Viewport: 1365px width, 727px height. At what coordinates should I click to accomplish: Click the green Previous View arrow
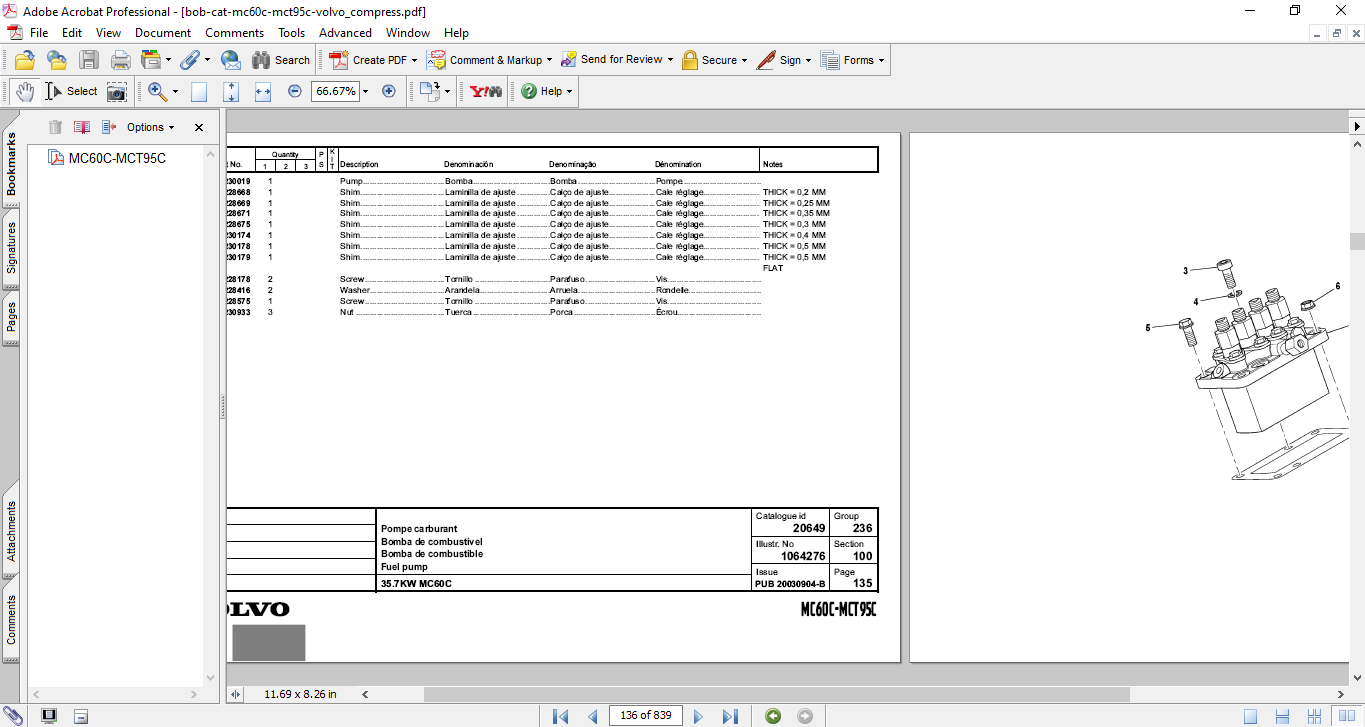point(773,716)
